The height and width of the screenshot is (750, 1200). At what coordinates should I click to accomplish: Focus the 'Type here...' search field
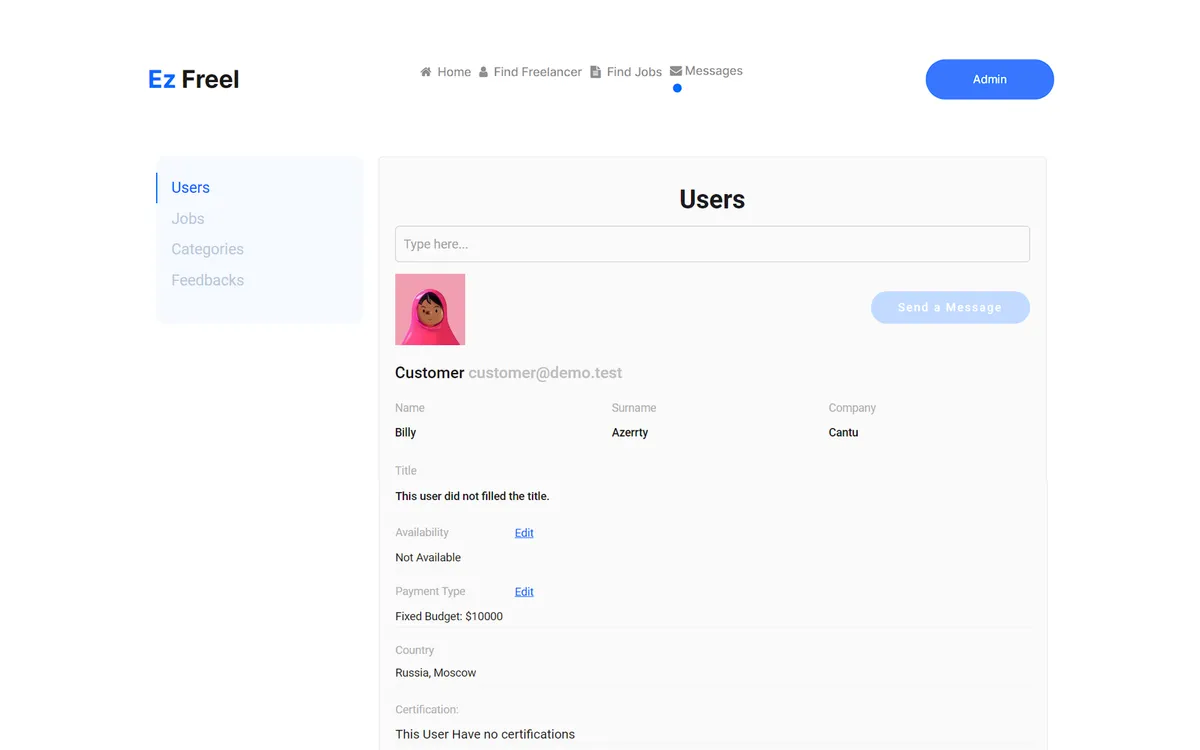(712, 244)
